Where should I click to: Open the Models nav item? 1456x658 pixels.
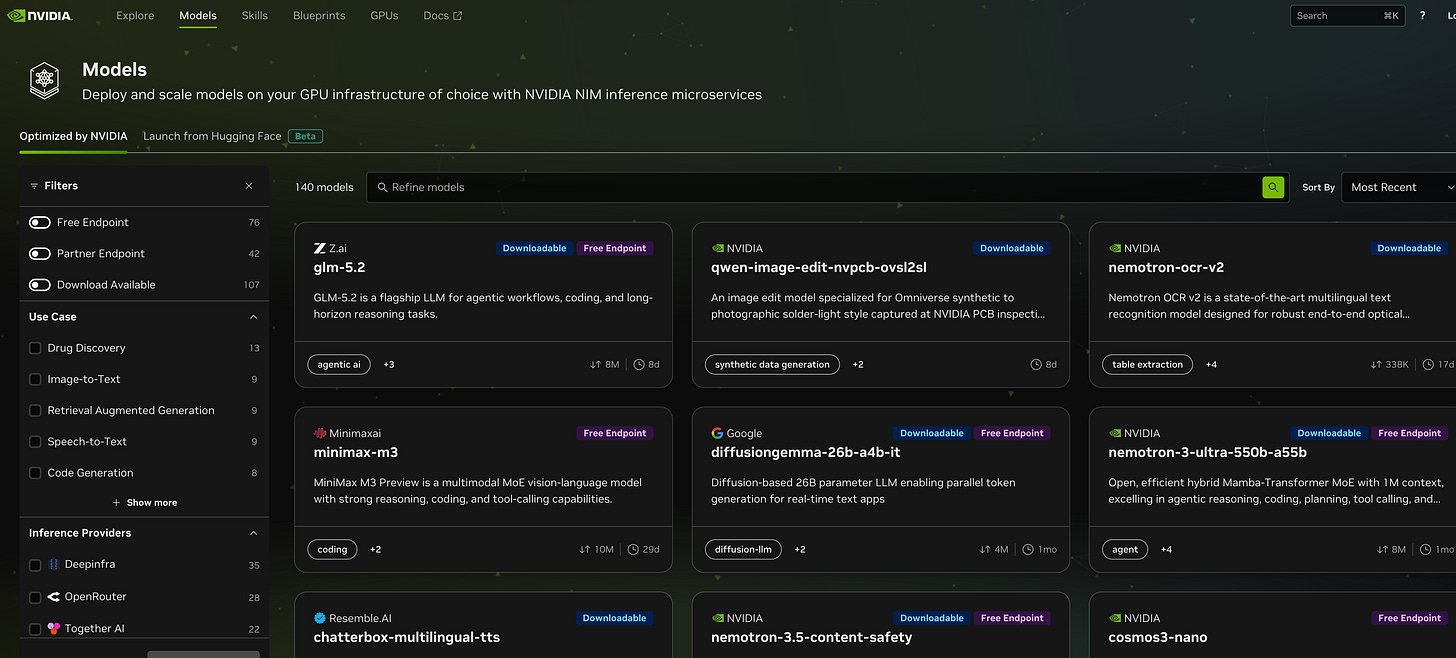(x=198, y=16)
